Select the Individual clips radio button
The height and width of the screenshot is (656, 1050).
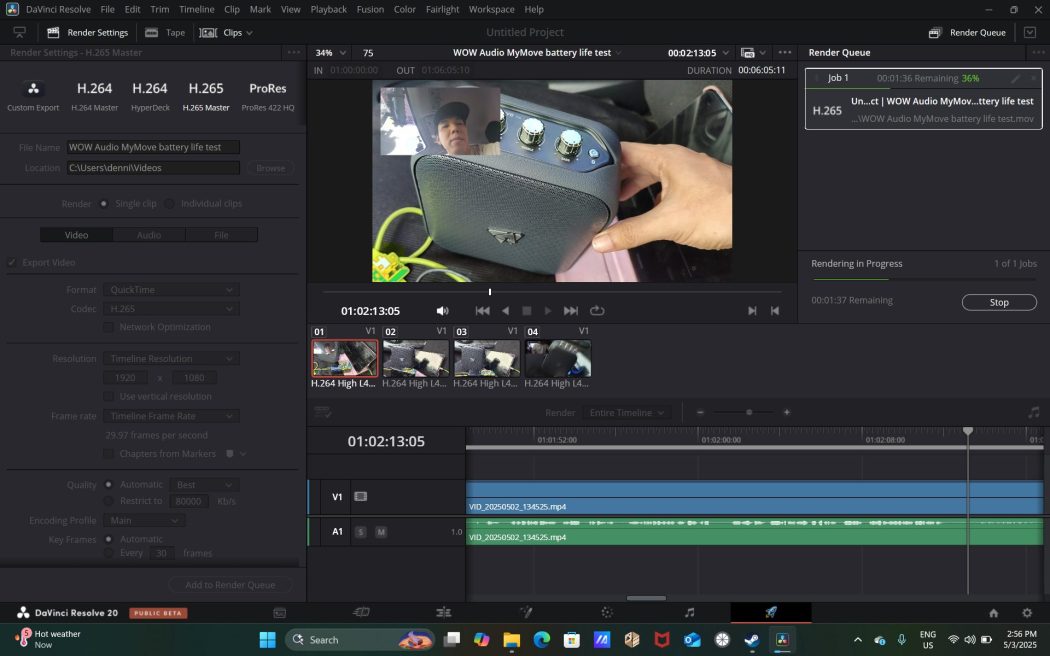[169, 204]
